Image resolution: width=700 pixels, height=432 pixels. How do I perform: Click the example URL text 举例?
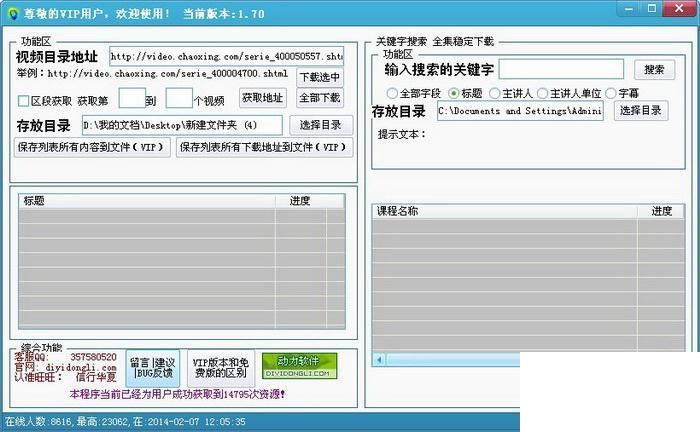coord(153,73)
